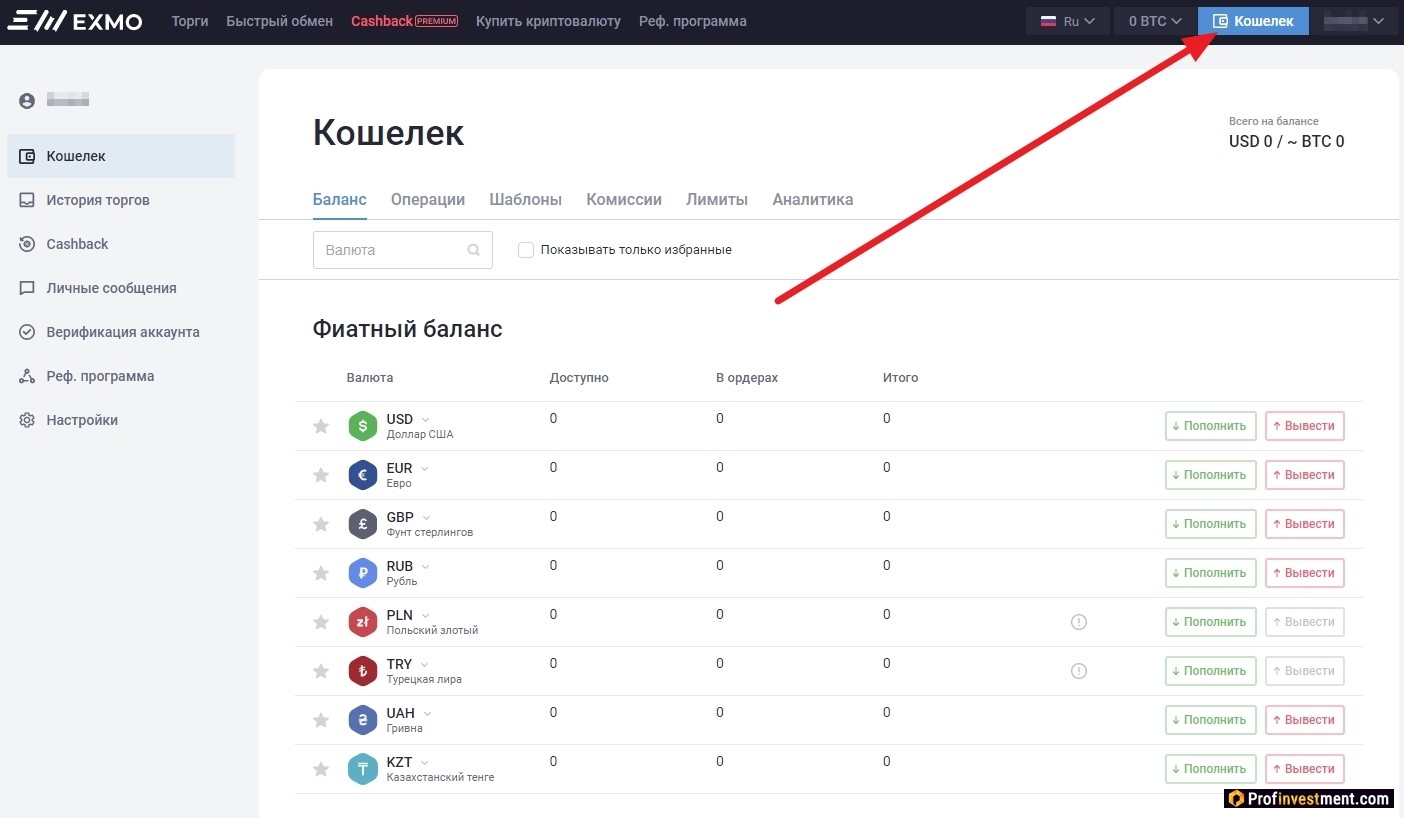This screenshot has height=818, width=1404.
Task: Expand the RUB row chevron
Action: coord(425,566)
